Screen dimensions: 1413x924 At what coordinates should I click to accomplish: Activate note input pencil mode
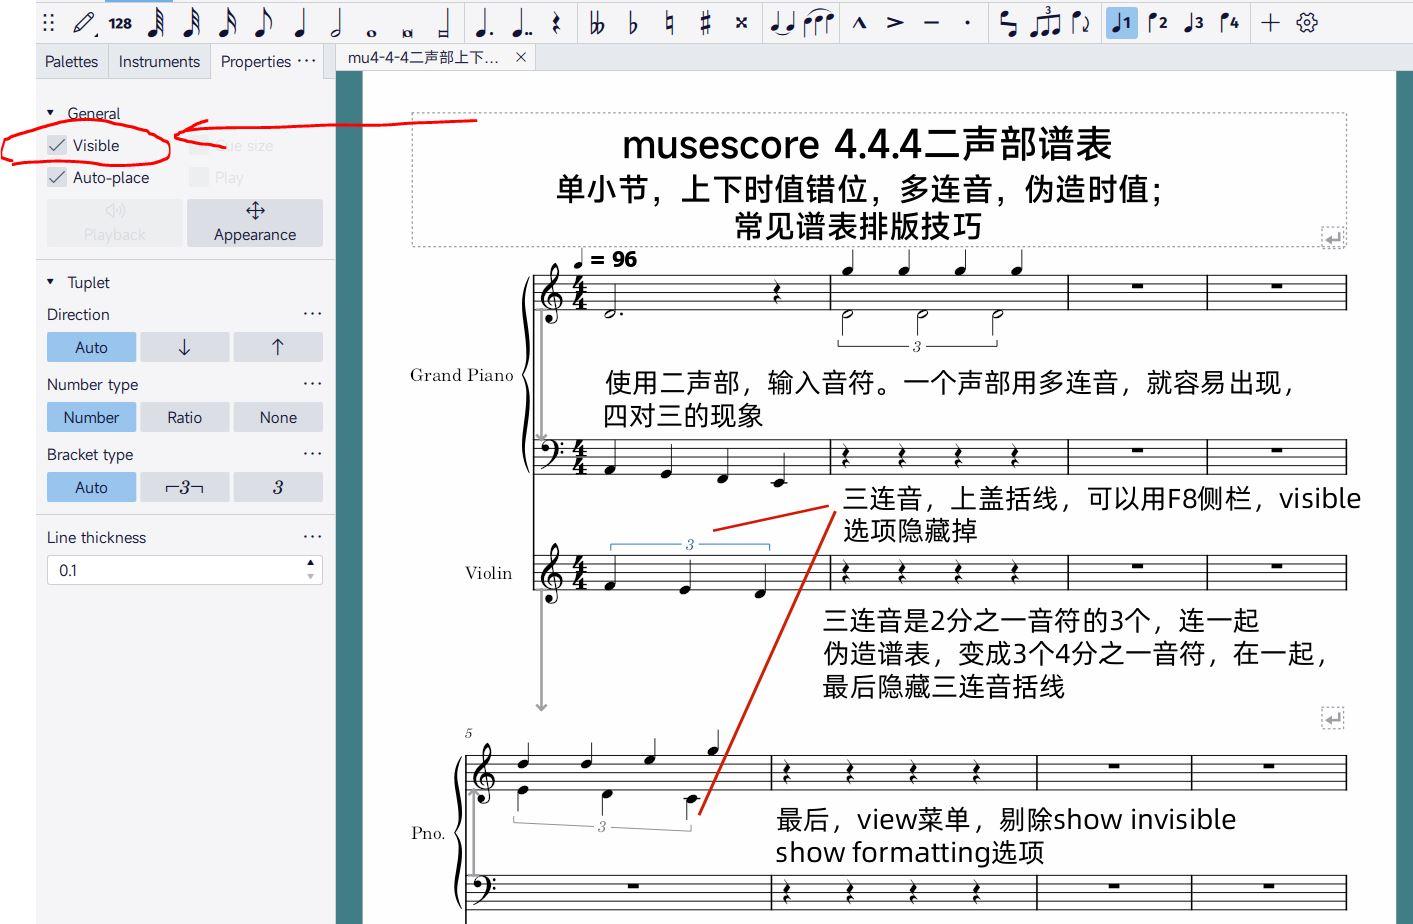[x=82, y=22]
